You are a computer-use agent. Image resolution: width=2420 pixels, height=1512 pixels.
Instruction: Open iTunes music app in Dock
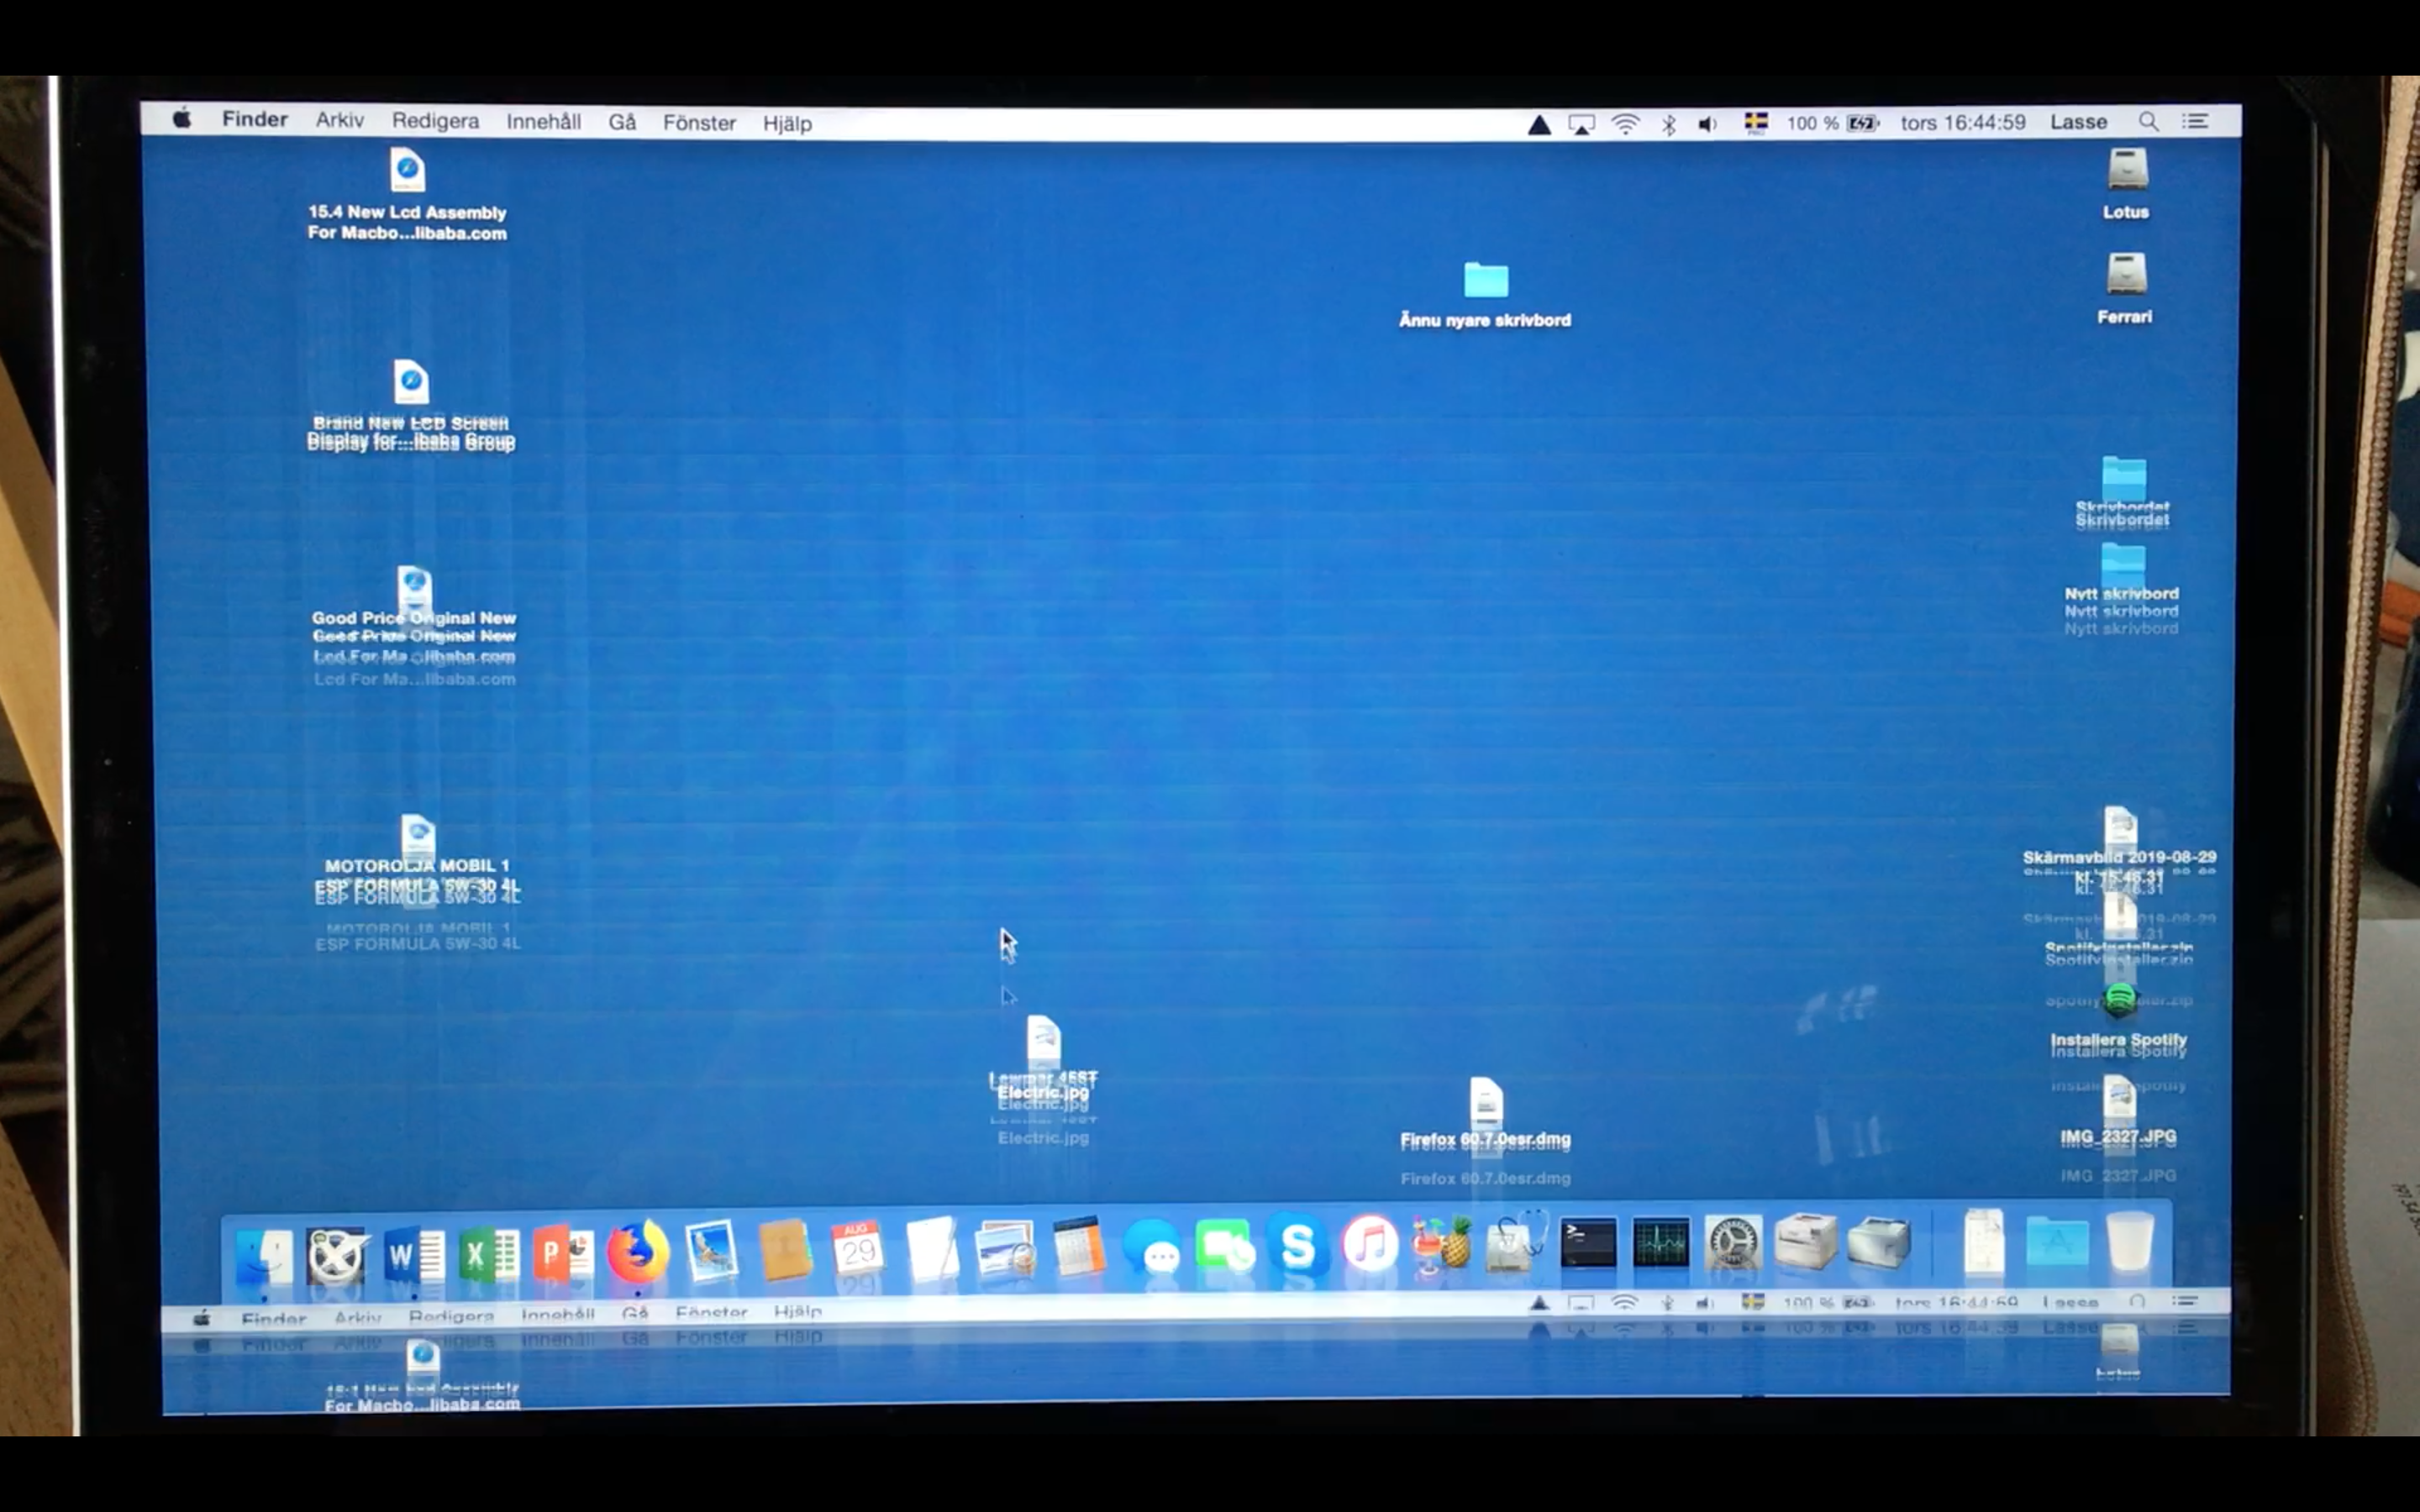pyautogui.click(x=1370, y=1246)
